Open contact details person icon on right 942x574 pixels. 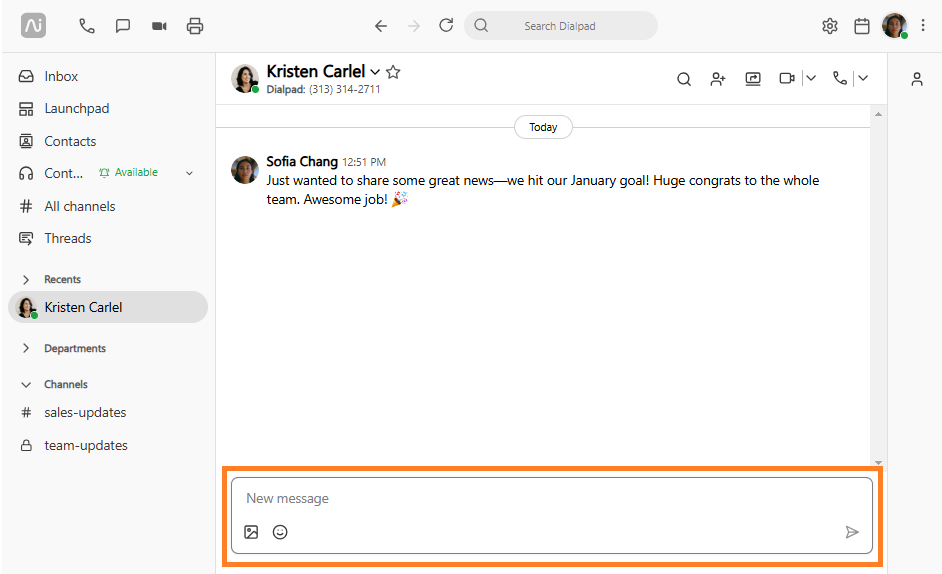[917, 79]
